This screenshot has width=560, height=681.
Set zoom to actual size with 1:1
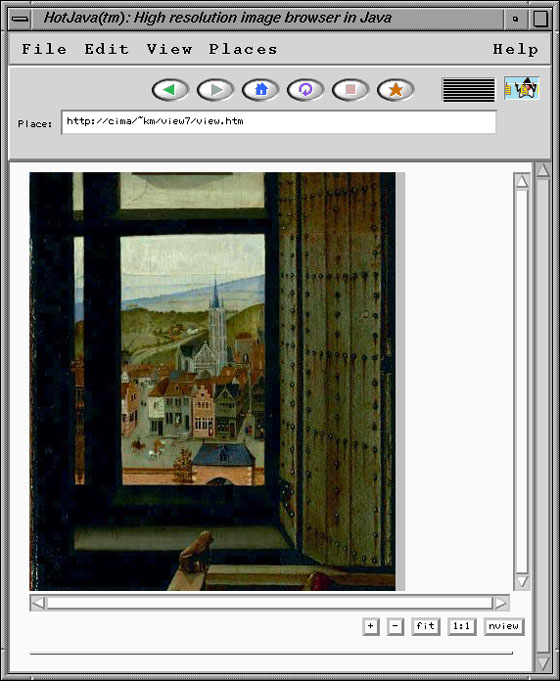tap(461, 626)
